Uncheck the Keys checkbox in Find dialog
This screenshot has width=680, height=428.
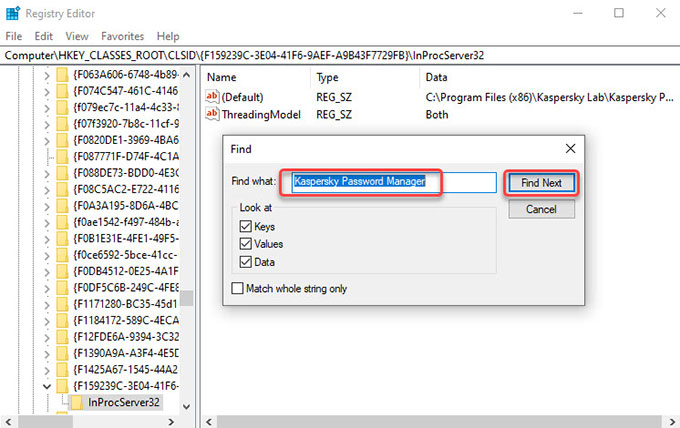[245, 226]
